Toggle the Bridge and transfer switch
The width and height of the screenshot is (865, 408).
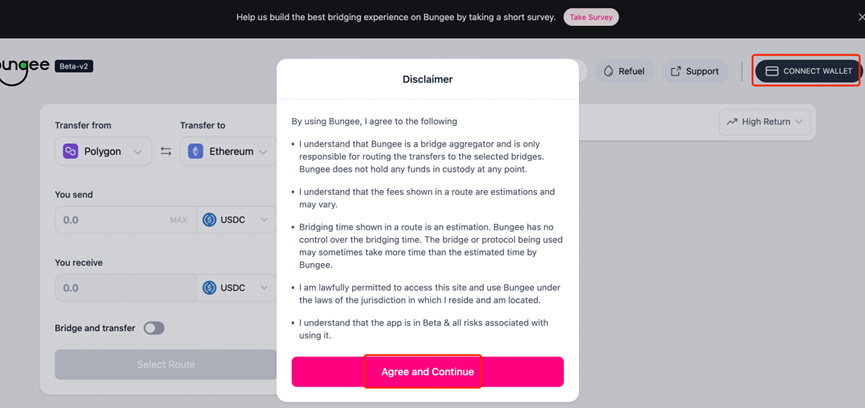point(154,328)
